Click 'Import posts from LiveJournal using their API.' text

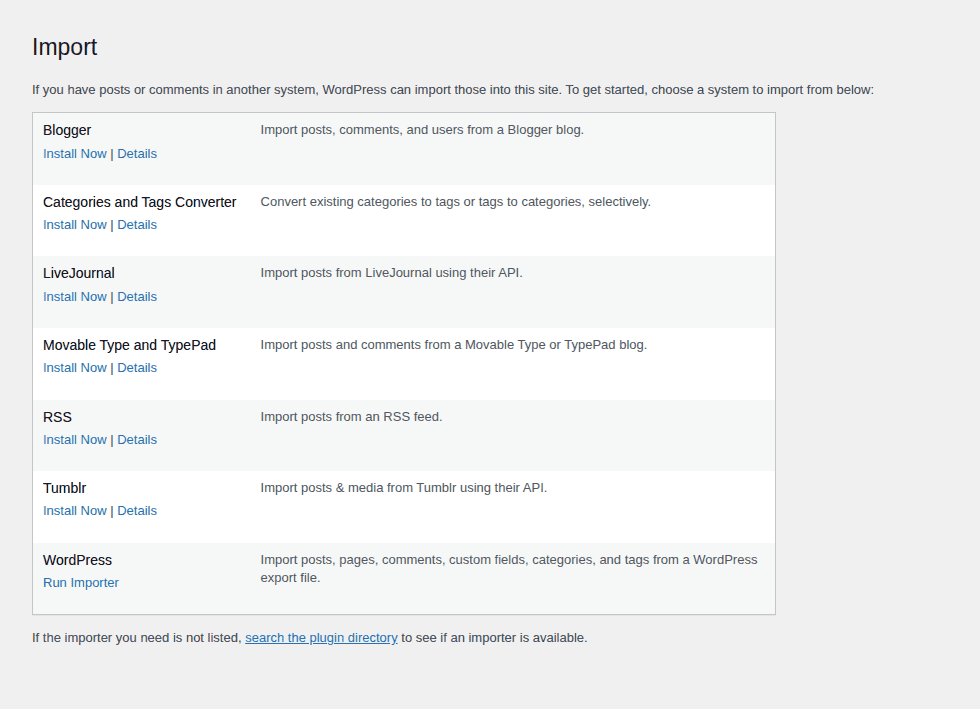[391, 273]
